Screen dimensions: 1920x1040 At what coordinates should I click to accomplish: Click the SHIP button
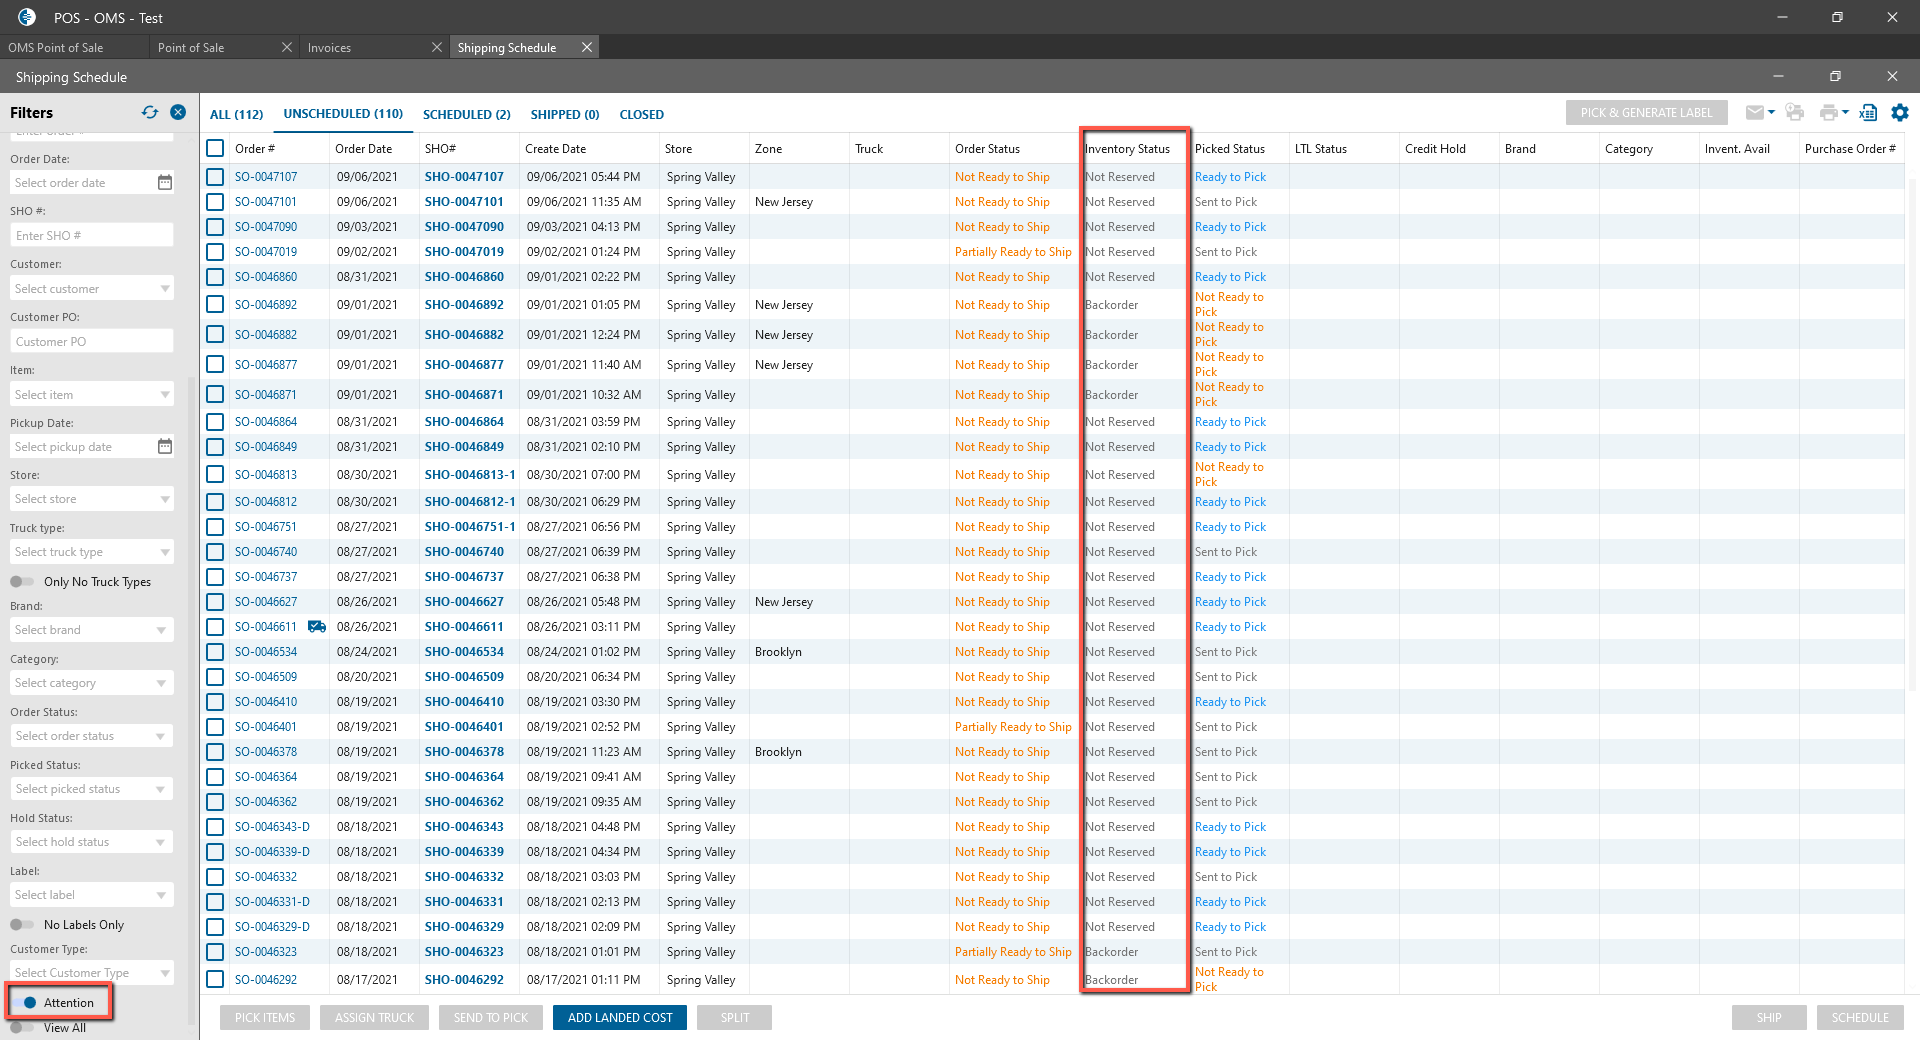click(x=1769, y=1018)
